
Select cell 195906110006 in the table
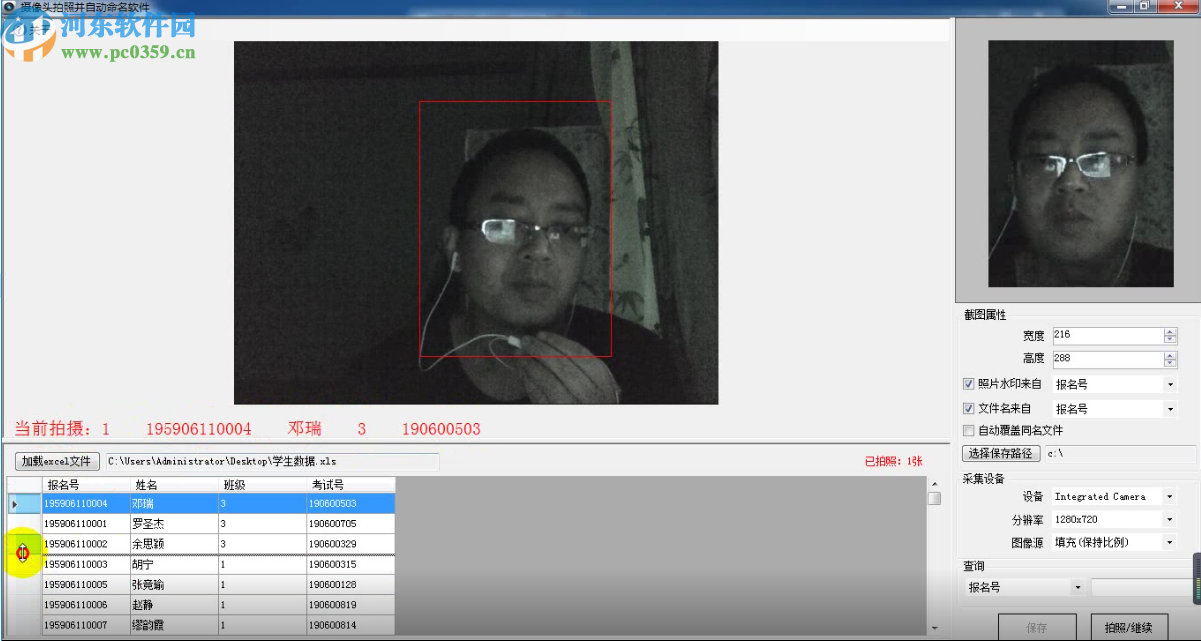86,605
